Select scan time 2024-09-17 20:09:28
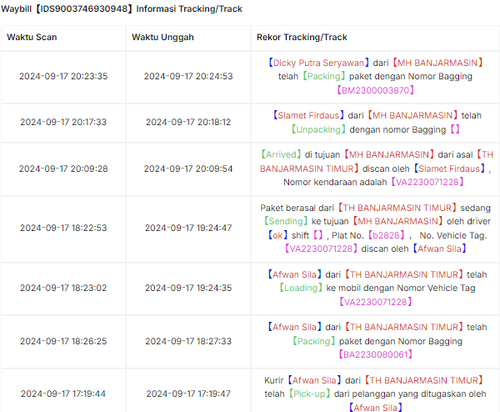The height and width of the screenshot is (412, 500). click(x=63, y=169)
